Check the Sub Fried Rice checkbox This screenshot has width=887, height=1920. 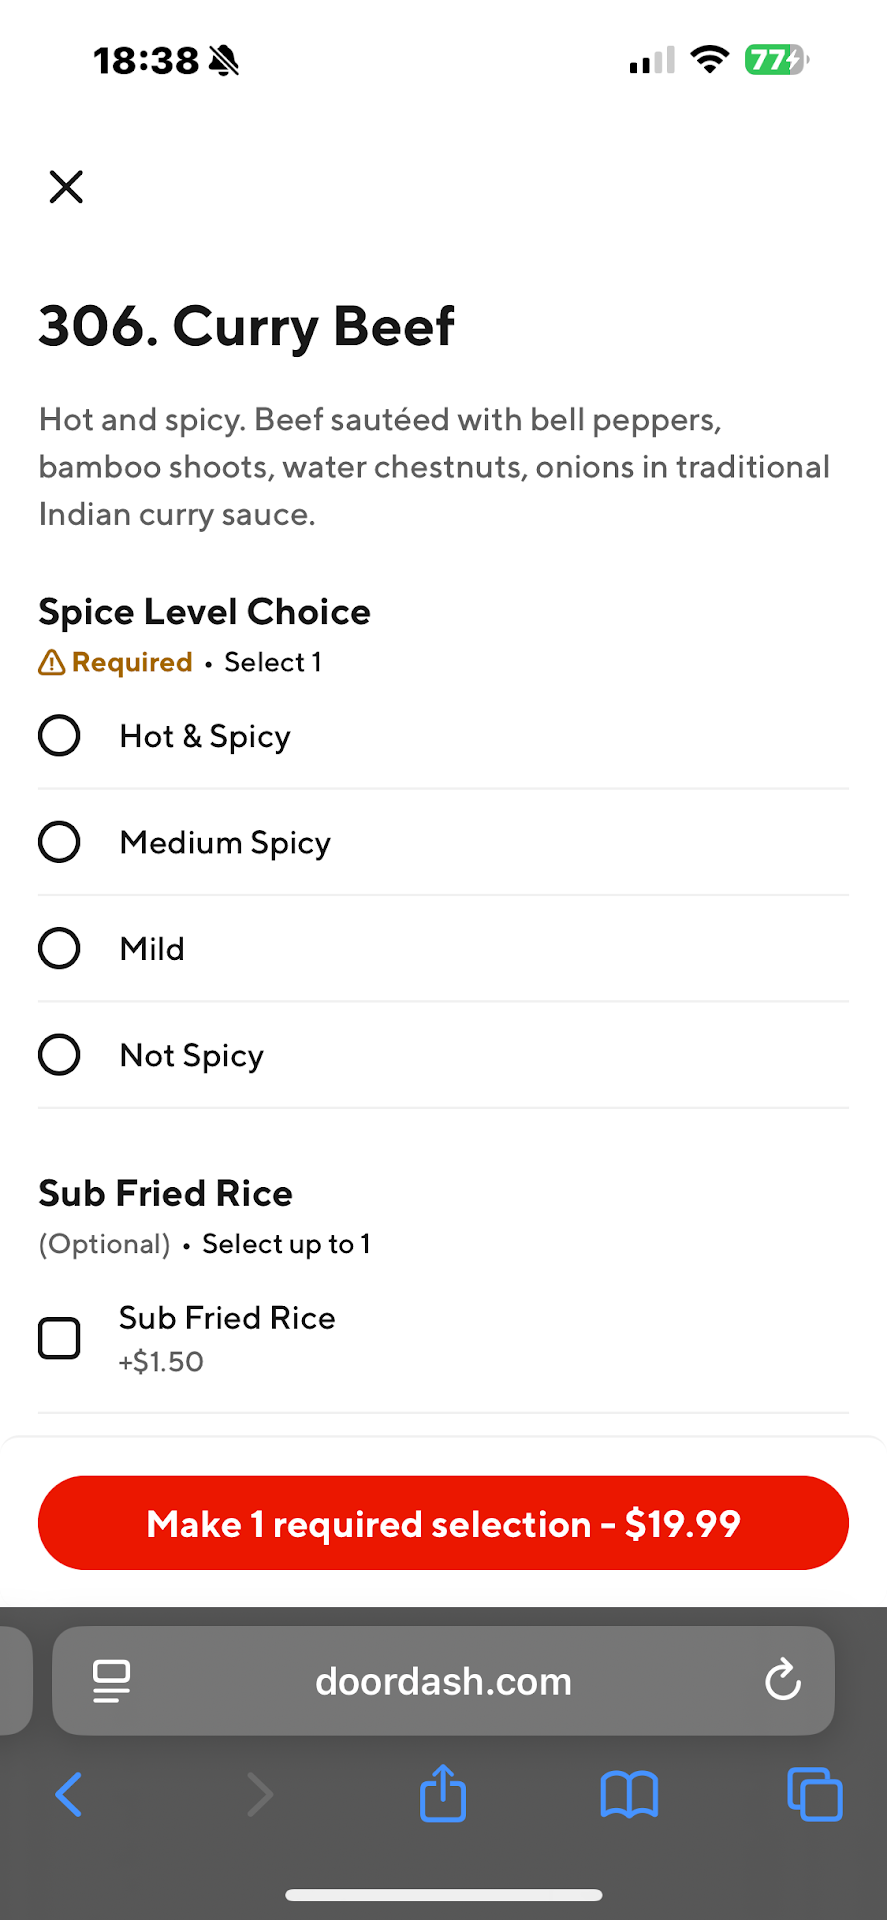pos(59,1338)
